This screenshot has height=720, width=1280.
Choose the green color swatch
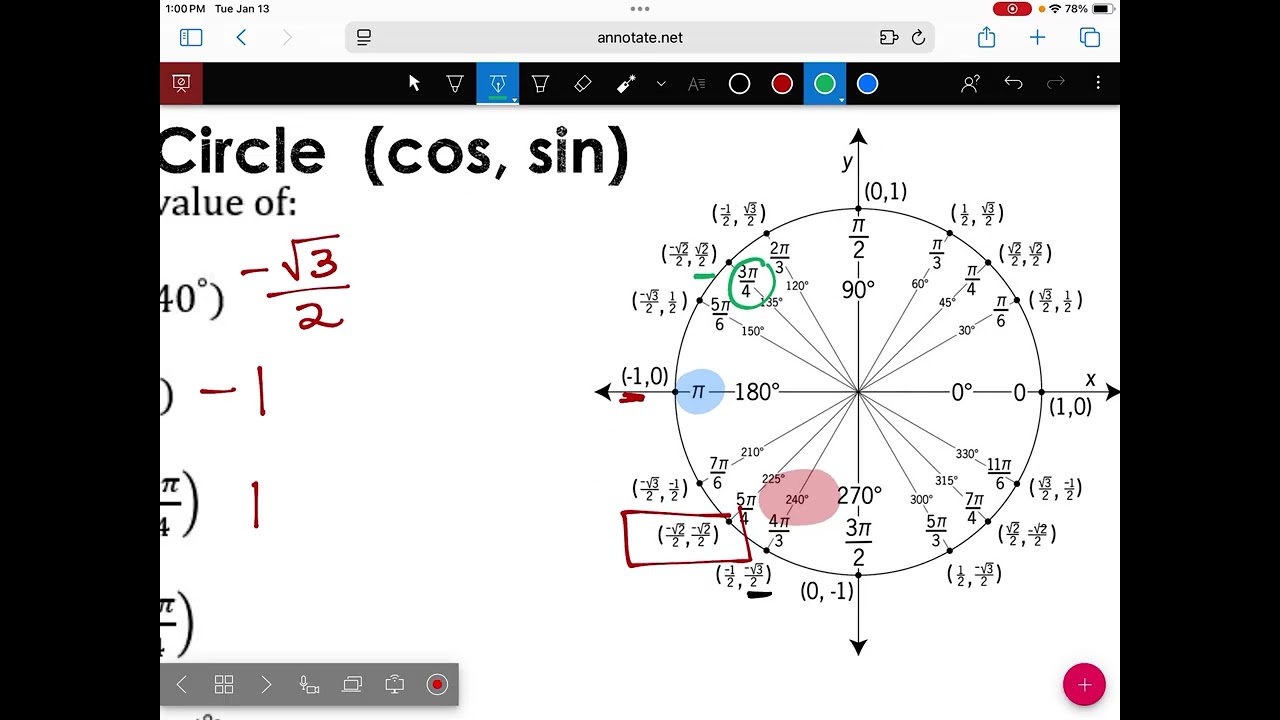coord(825,84)
